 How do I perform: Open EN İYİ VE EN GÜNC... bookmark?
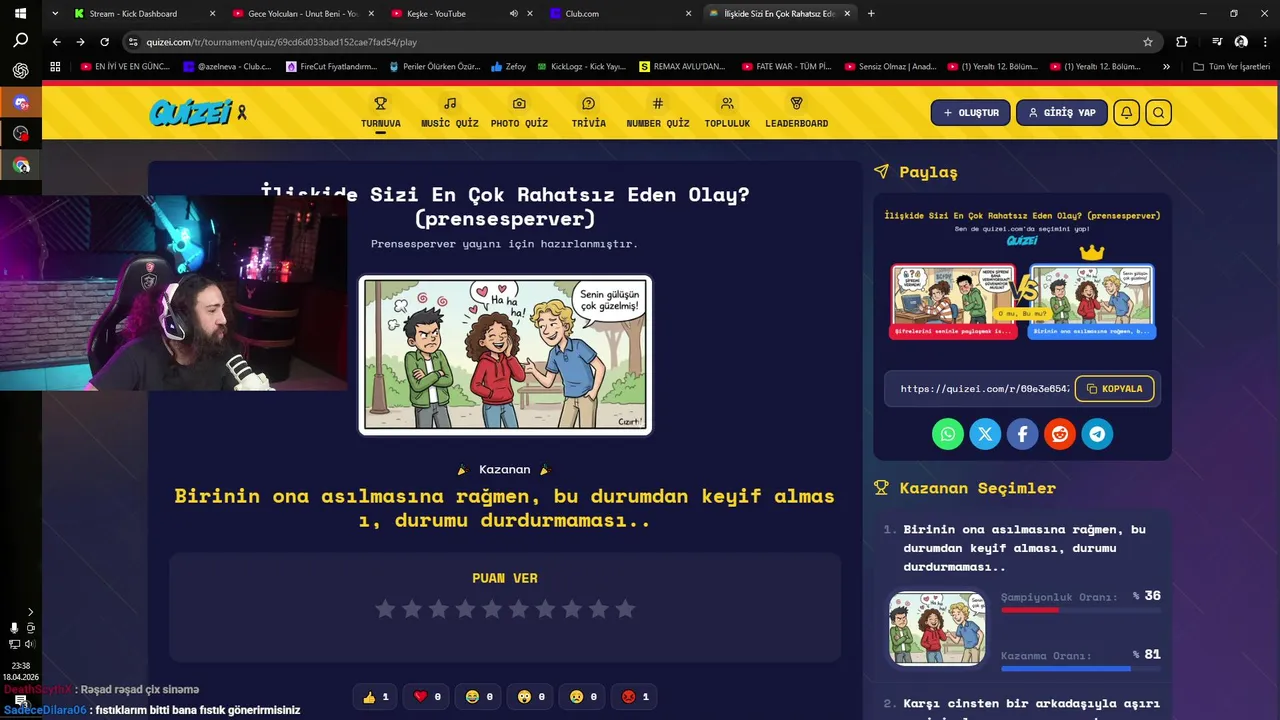[x=125, y=67]
